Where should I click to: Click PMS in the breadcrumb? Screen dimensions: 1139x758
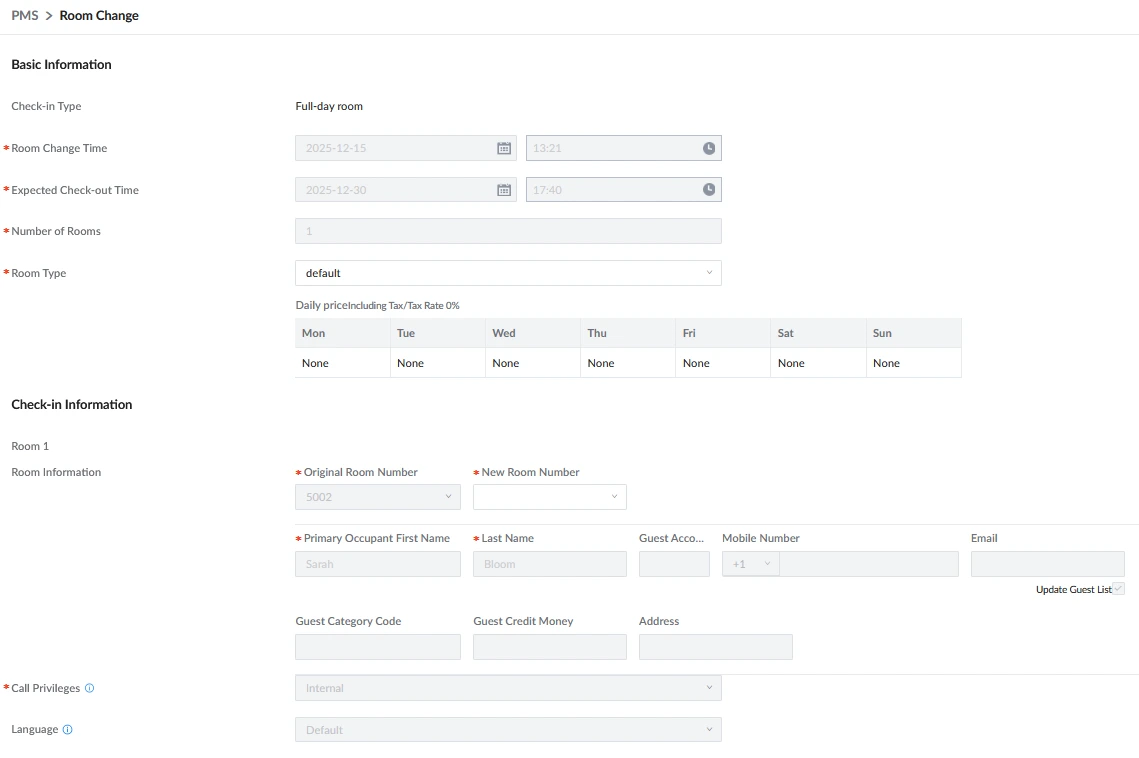point(25,16)
